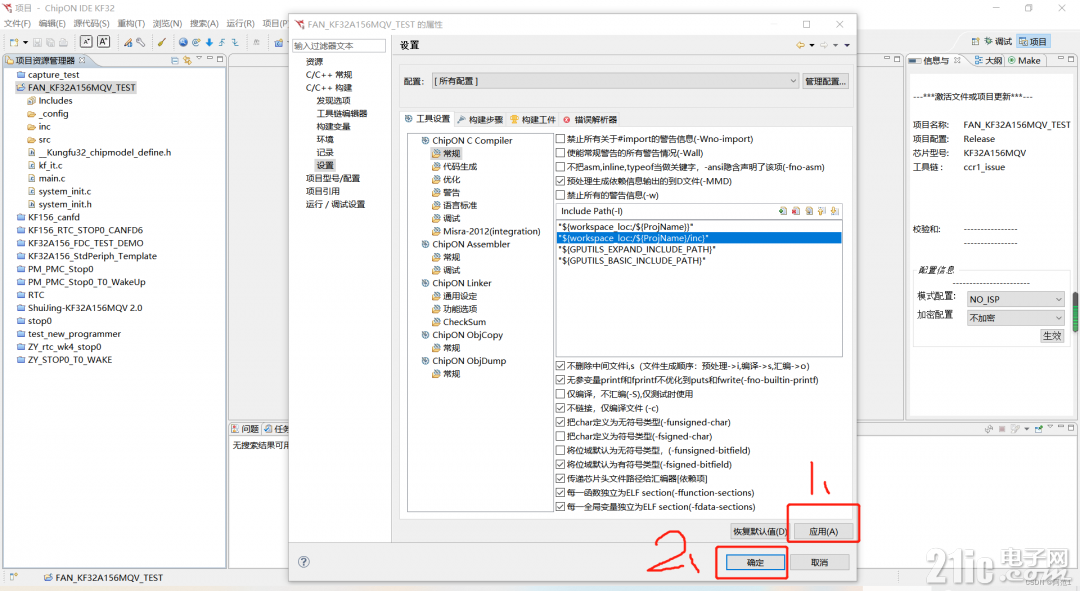Switch to the 错误解析器 tab
This screenshot has height=591, width=1080.
pos(590,120)
